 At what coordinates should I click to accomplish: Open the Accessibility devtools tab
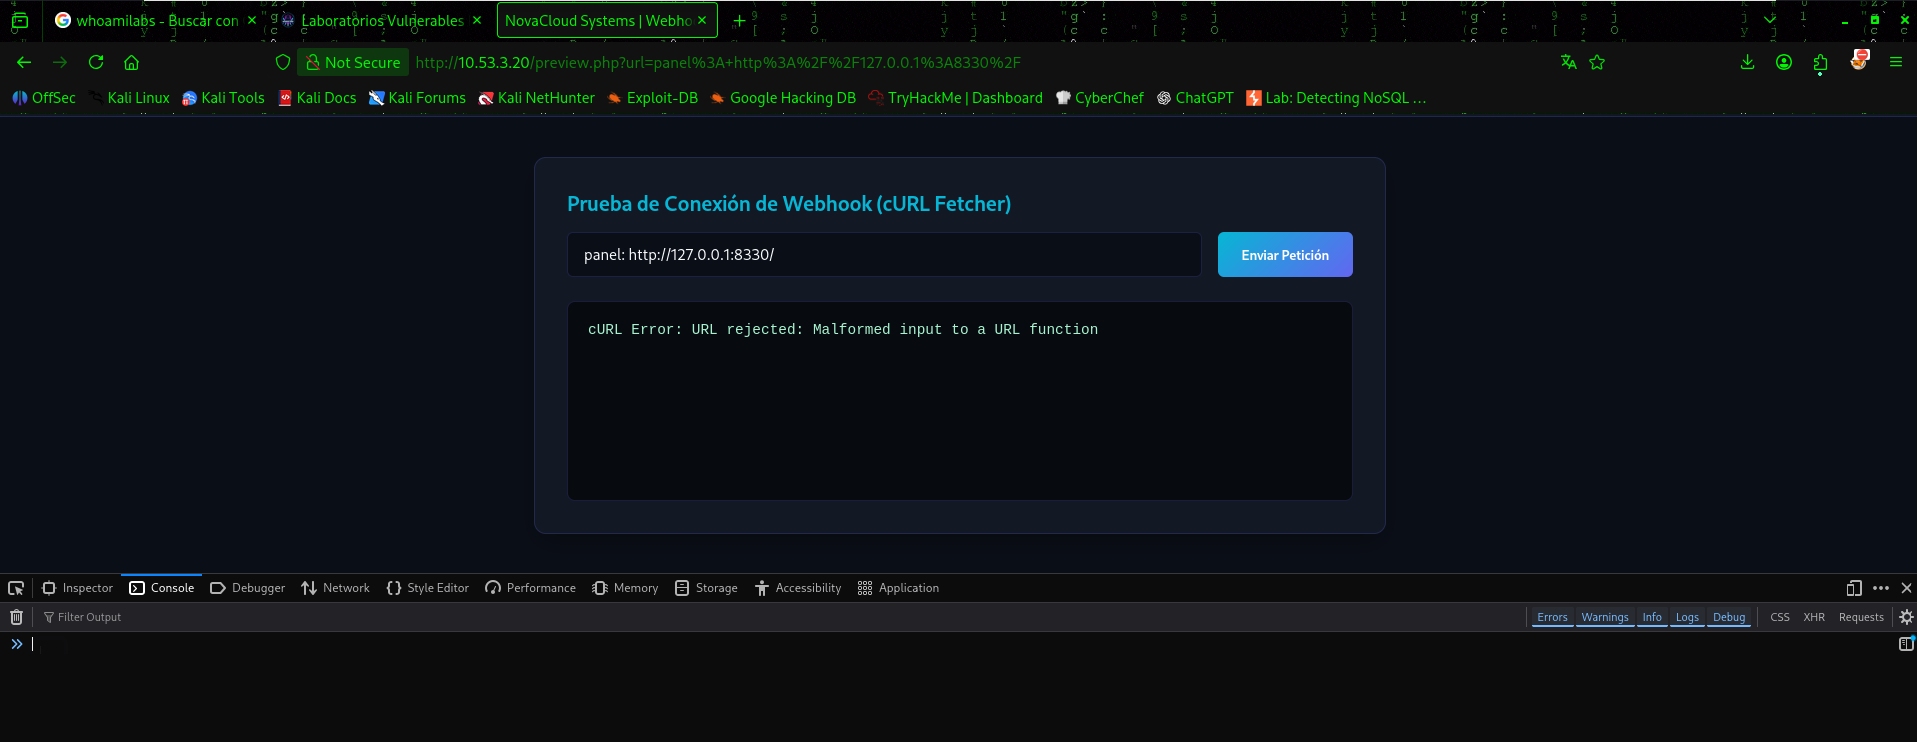tap(798, 588)
